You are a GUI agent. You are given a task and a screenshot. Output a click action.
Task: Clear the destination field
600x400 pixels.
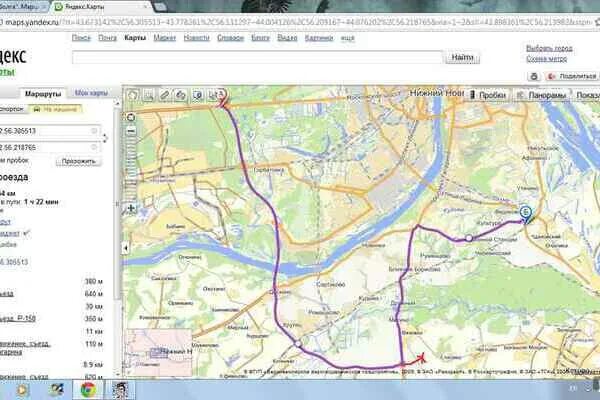click(94, 147)
